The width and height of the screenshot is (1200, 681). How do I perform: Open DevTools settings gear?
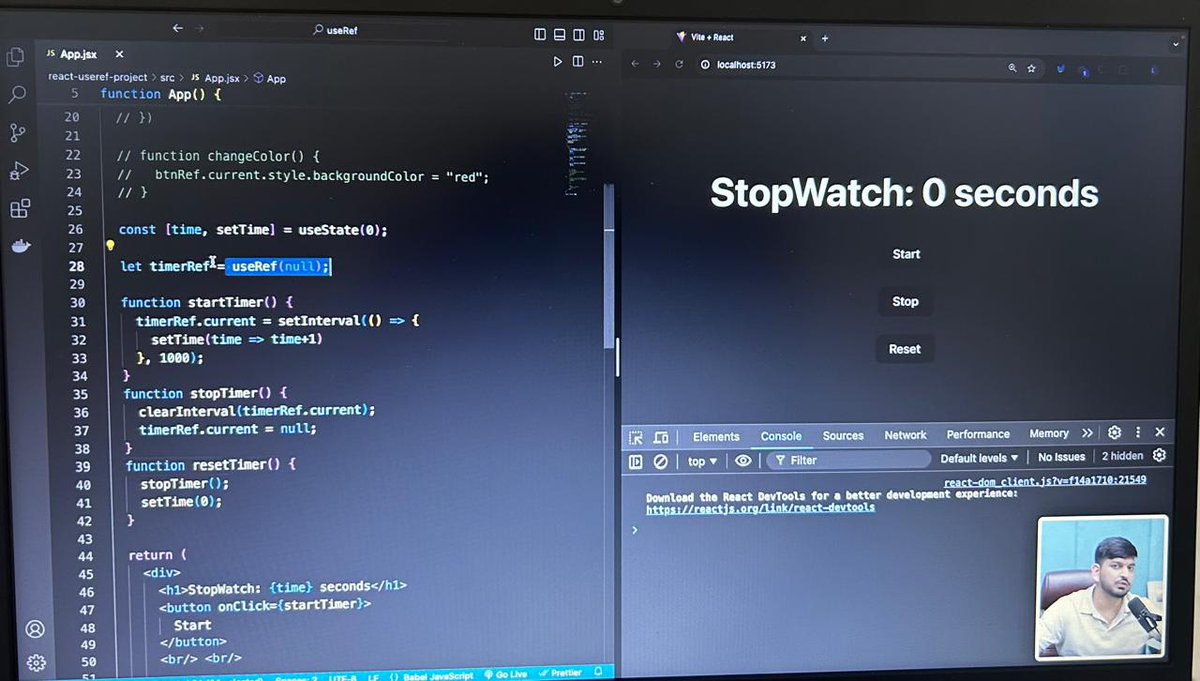point(1114,432)
